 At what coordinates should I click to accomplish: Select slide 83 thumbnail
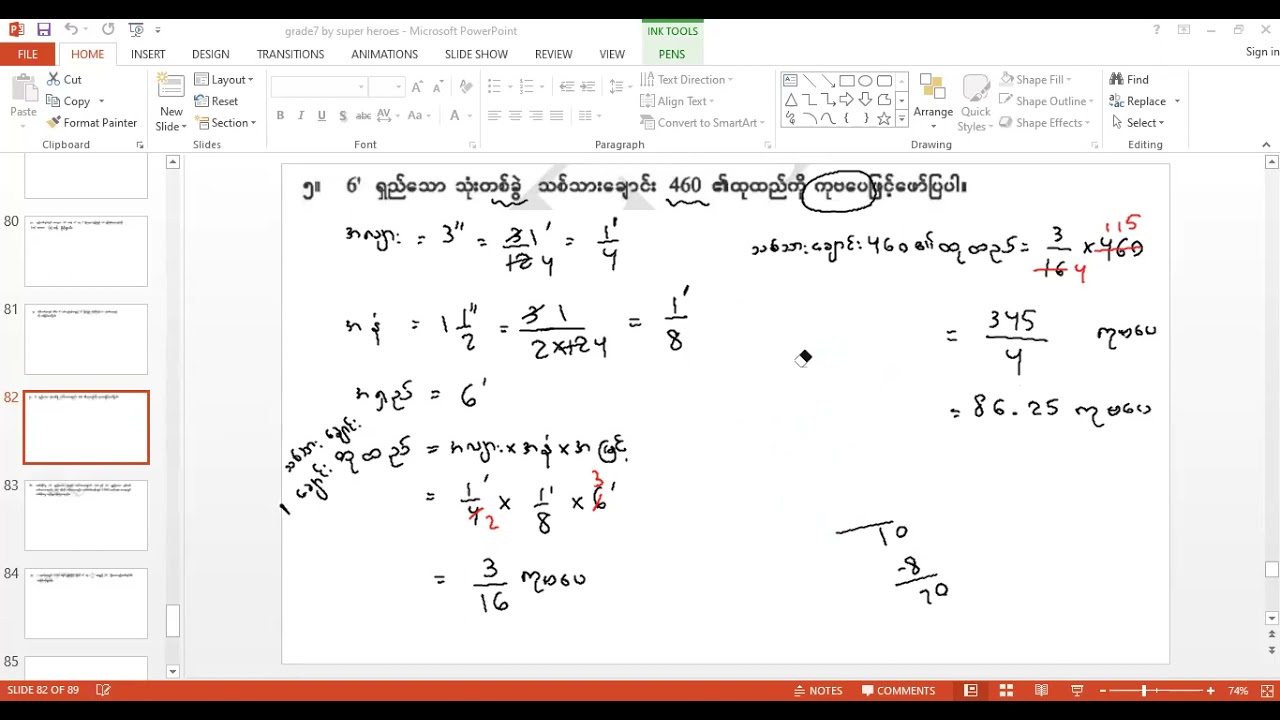86,515
